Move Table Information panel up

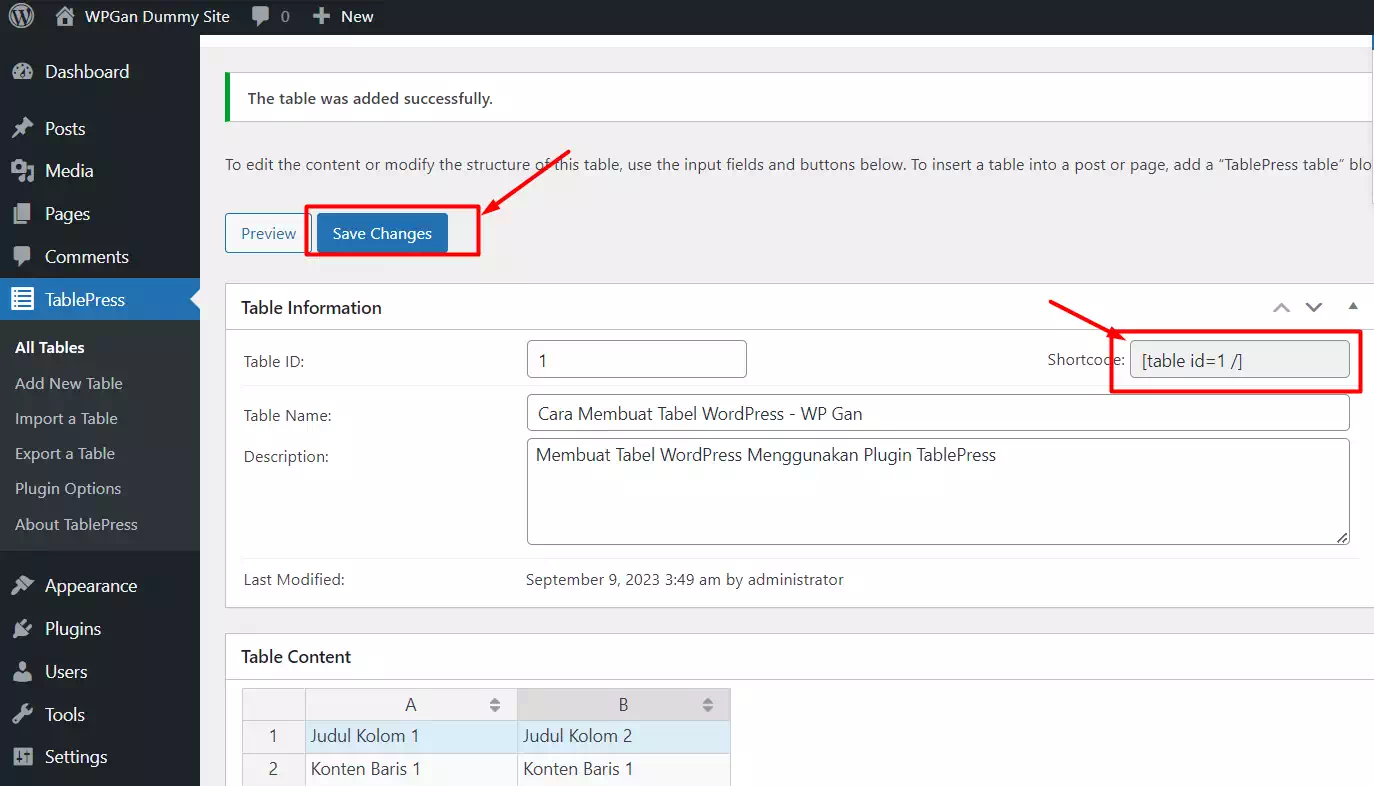pos(1281,307)
